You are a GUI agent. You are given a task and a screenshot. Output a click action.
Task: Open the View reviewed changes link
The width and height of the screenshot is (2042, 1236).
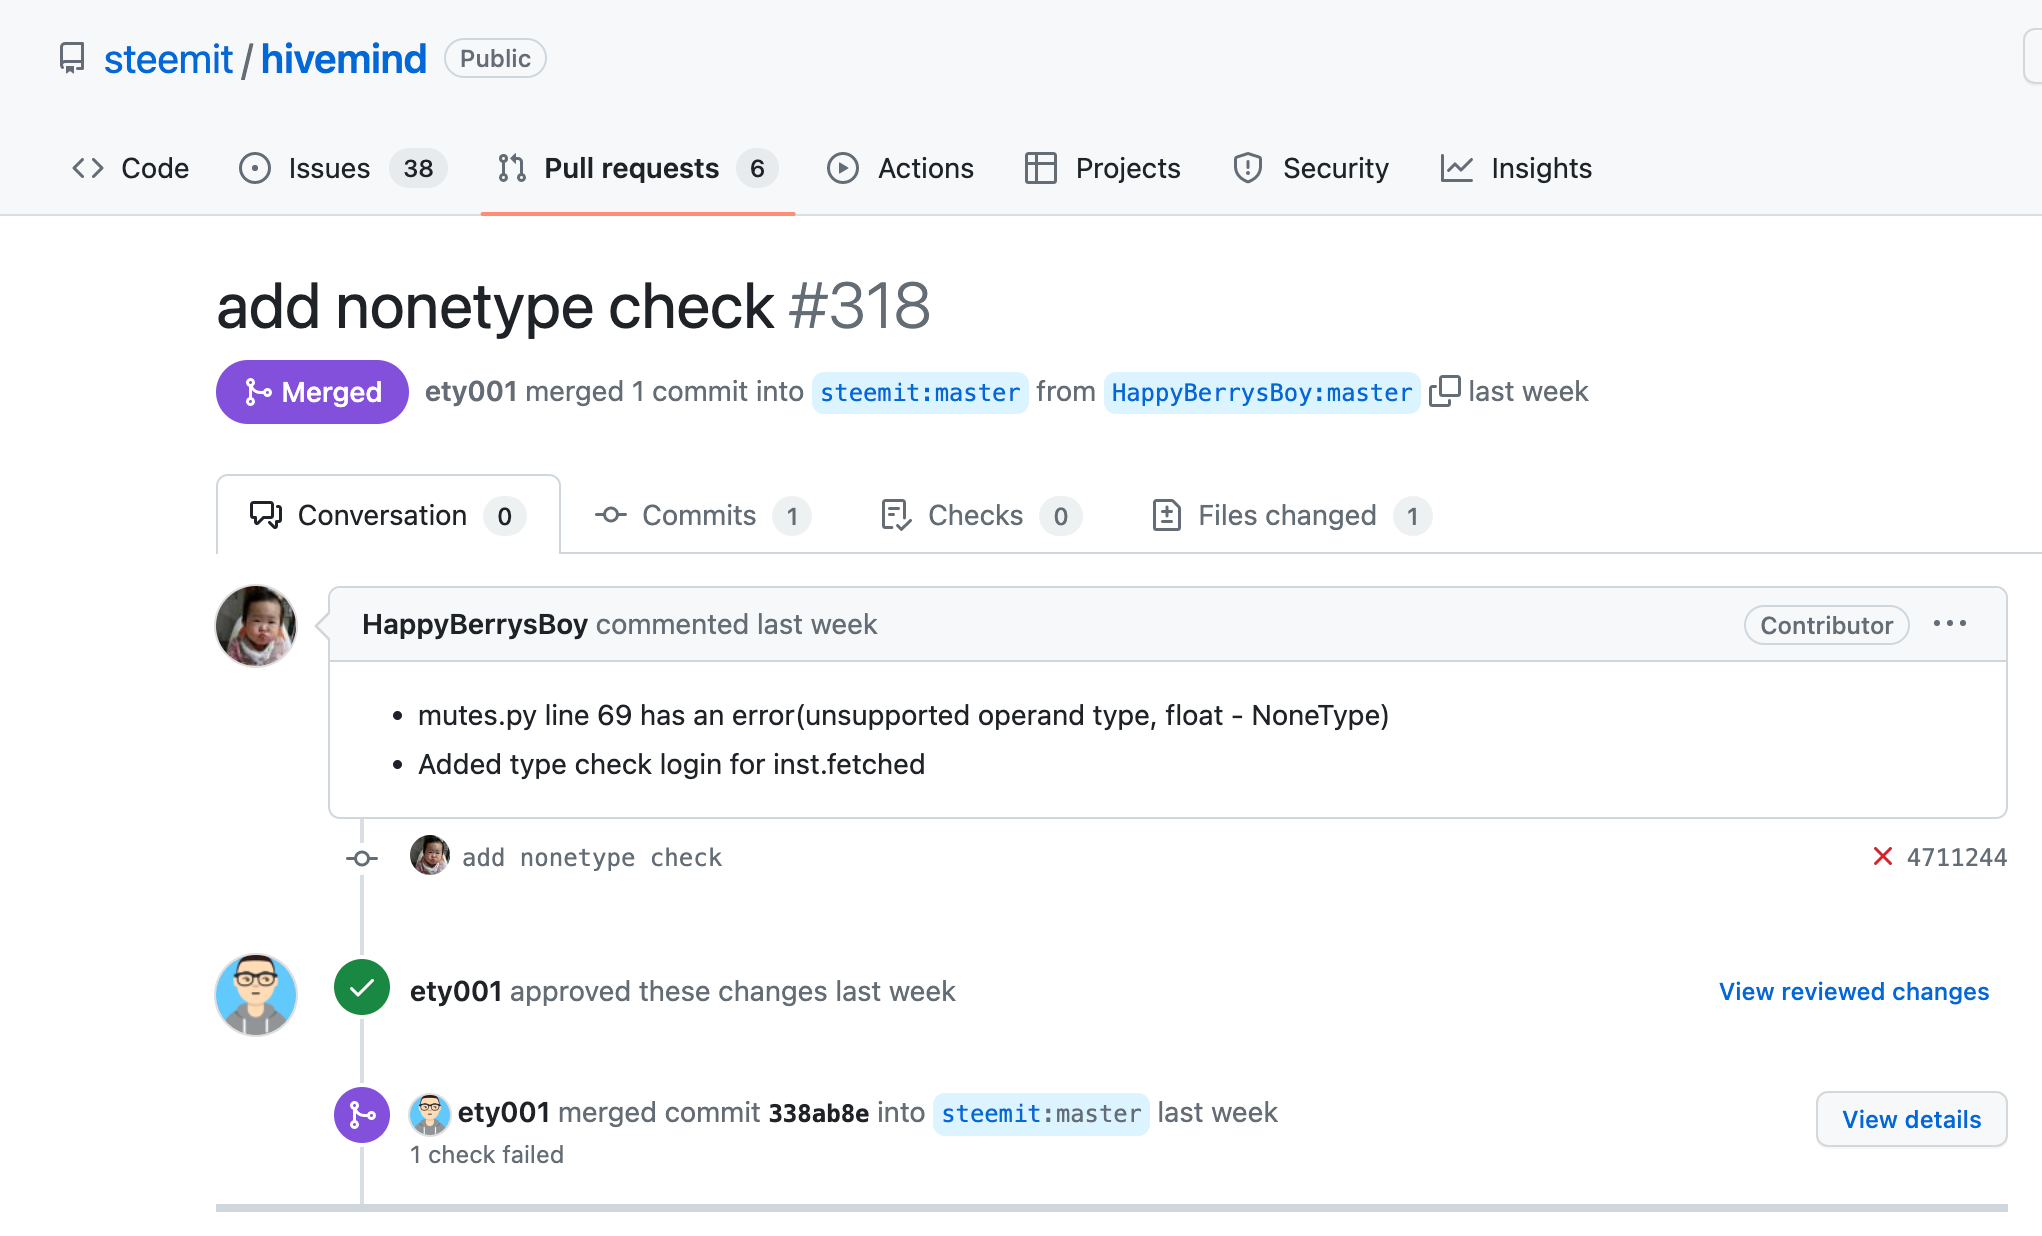pyautogui.click(x=1853, y=991)
